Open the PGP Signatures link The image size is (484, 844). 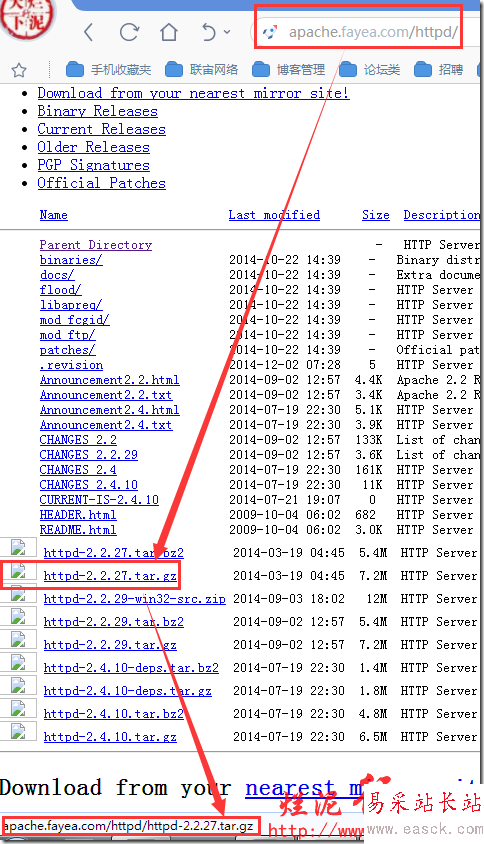93,165
